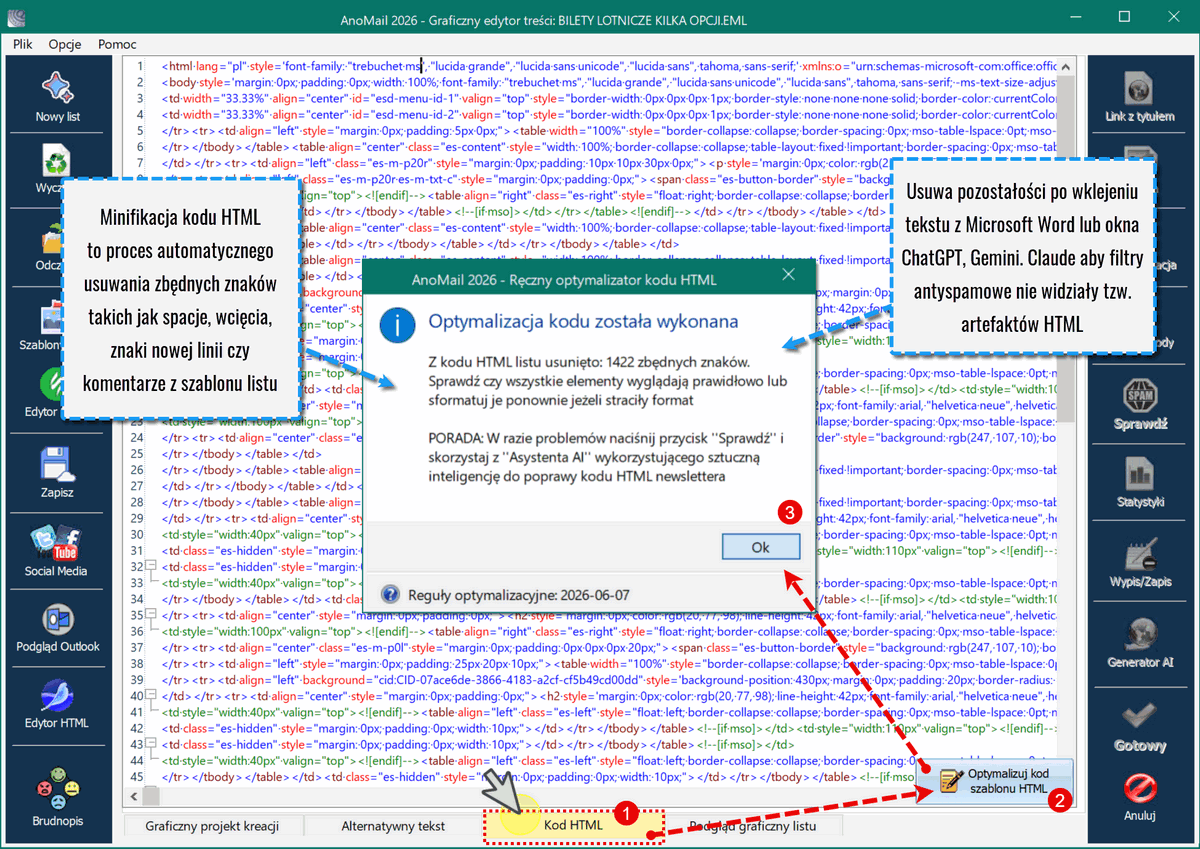Collapse code fold at line 35
Screen dimensions: 1200x849
(x=151, y=615)
